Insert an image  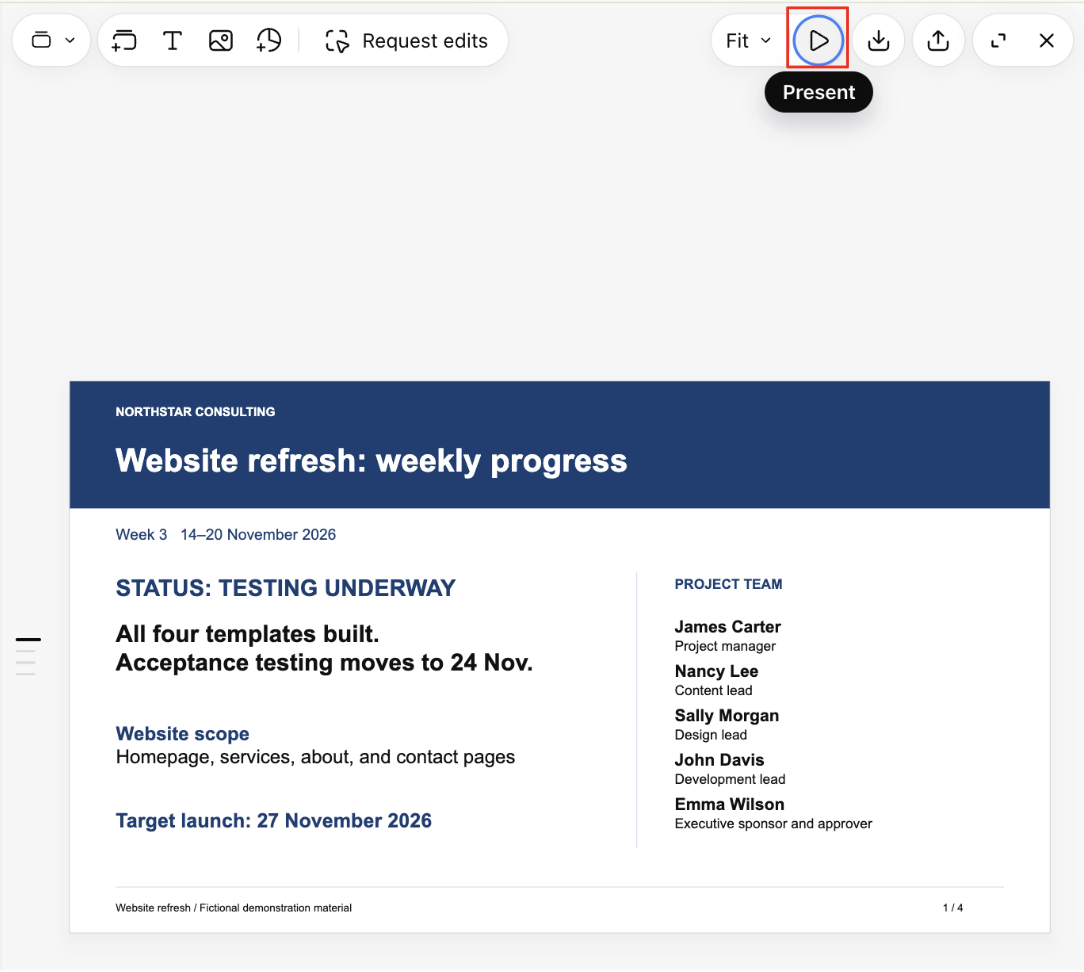221,41
